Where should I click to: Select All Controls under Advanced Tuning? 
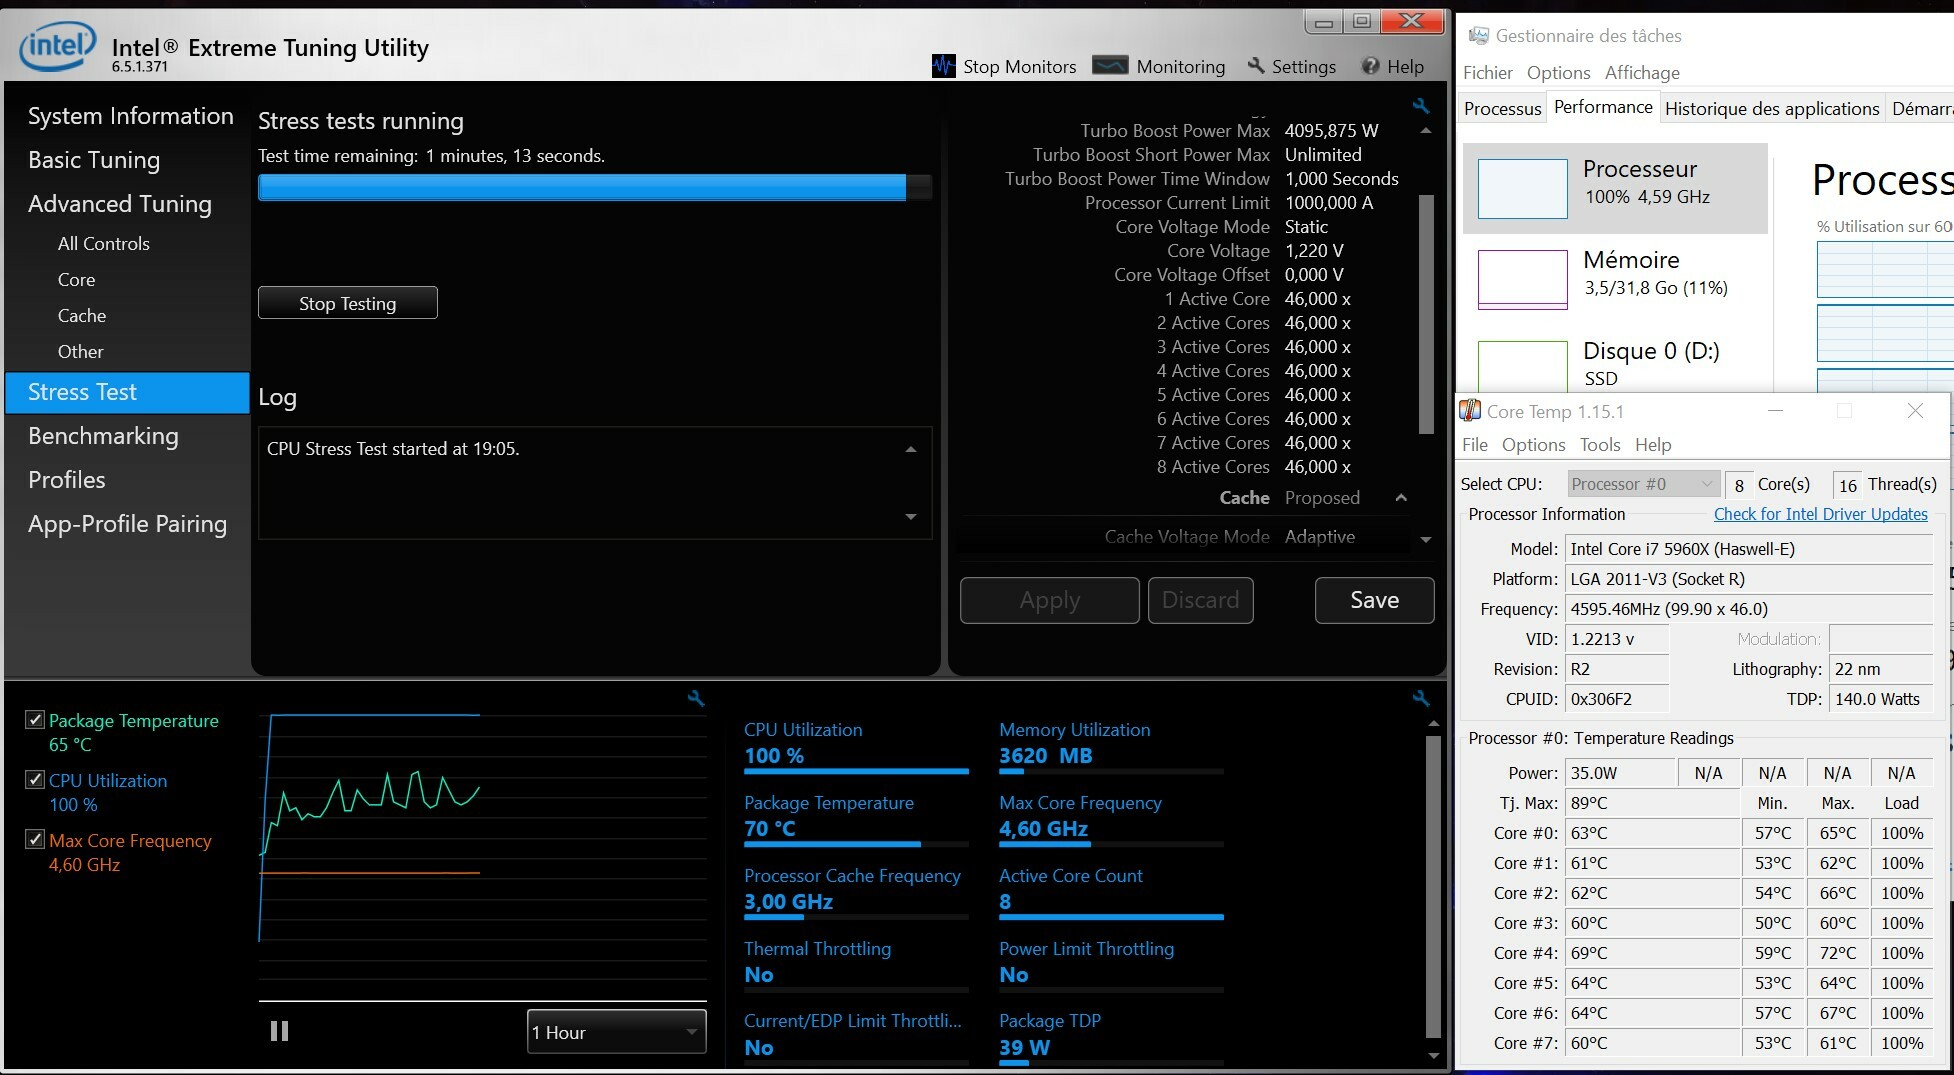click(104, 244)
